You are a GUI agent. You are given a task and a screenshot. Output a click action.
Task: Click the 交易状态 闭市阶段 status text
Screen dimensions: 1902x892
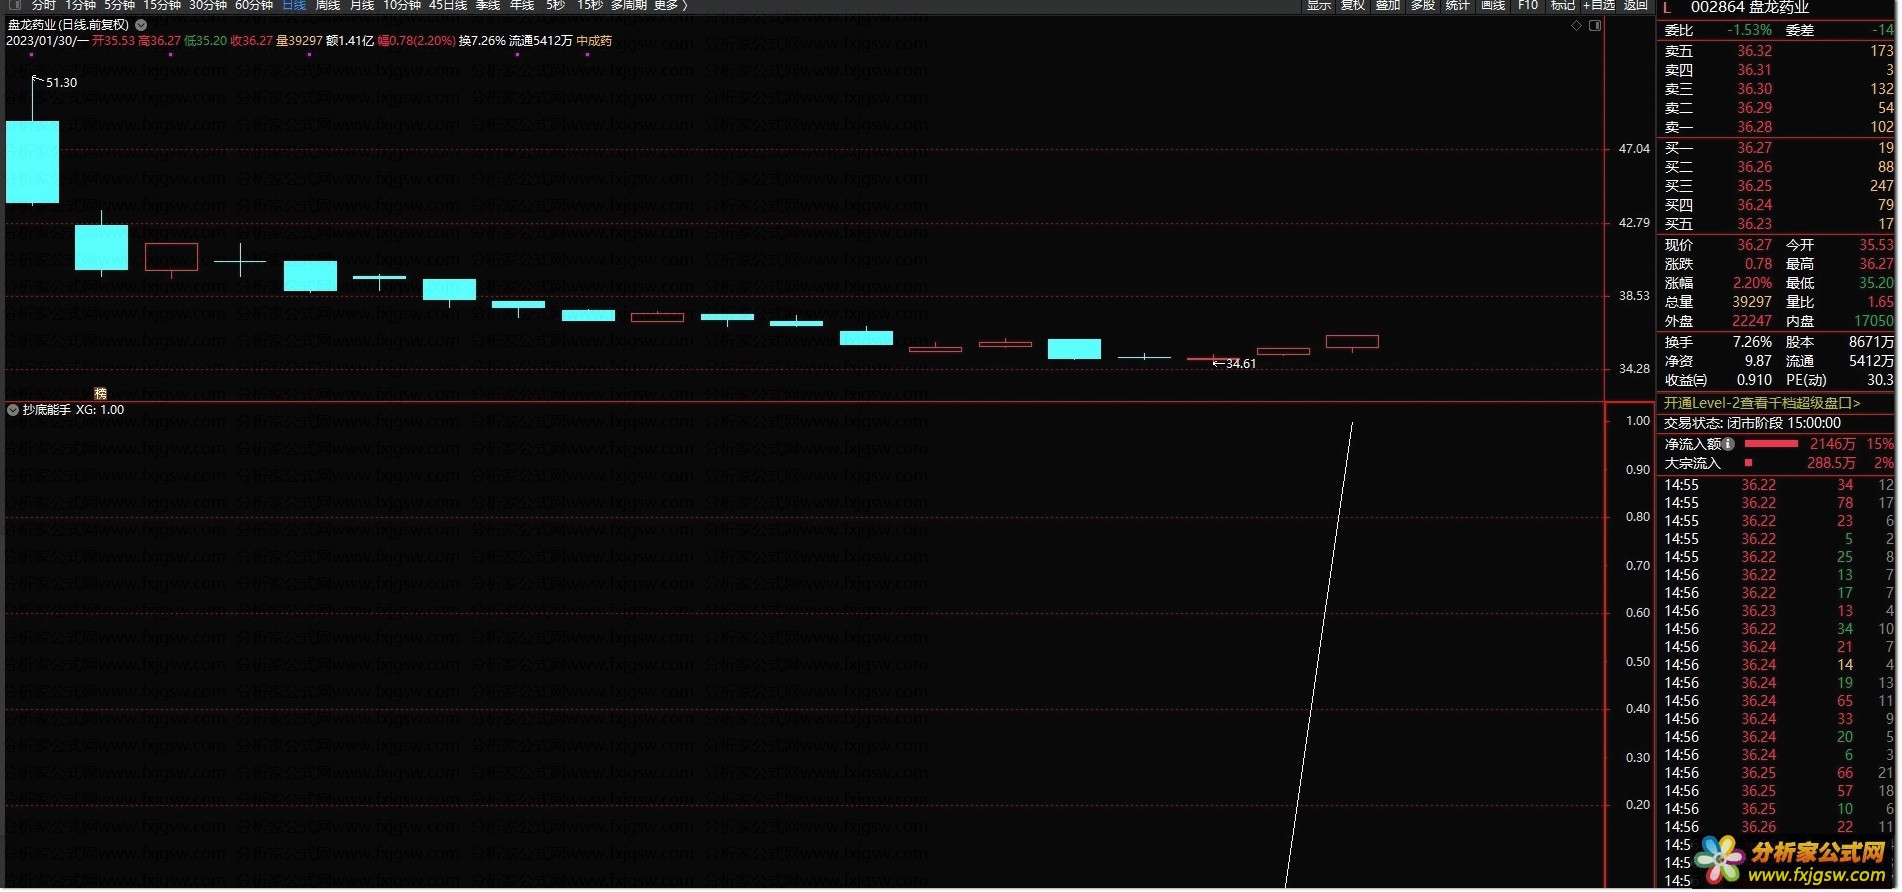click(x=1752, y=423)
